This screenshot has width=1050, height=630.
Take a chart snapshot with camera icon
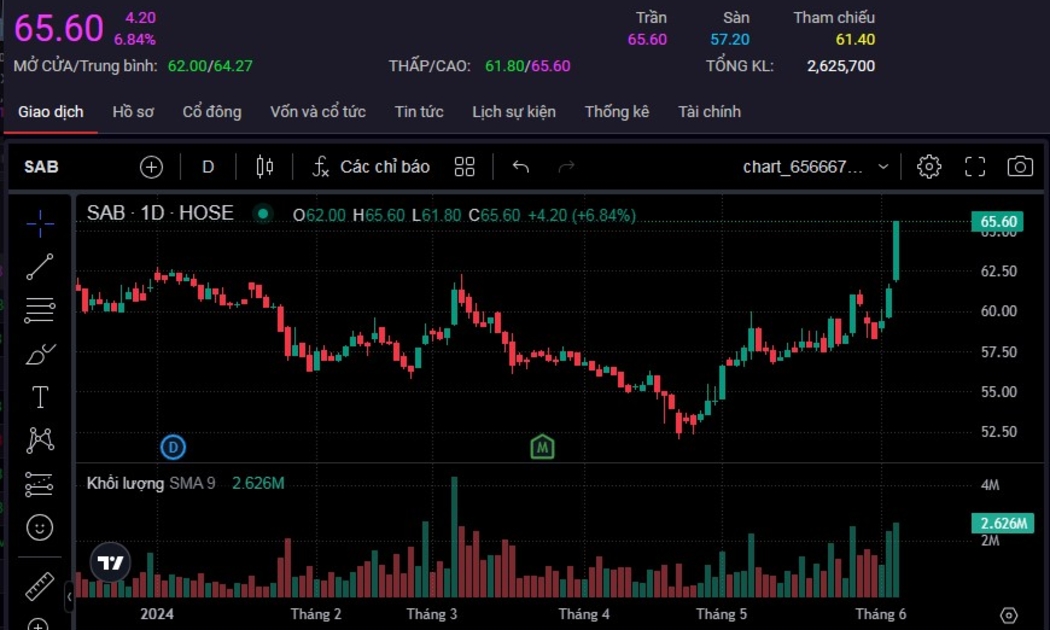click(x=1019, y=167)
